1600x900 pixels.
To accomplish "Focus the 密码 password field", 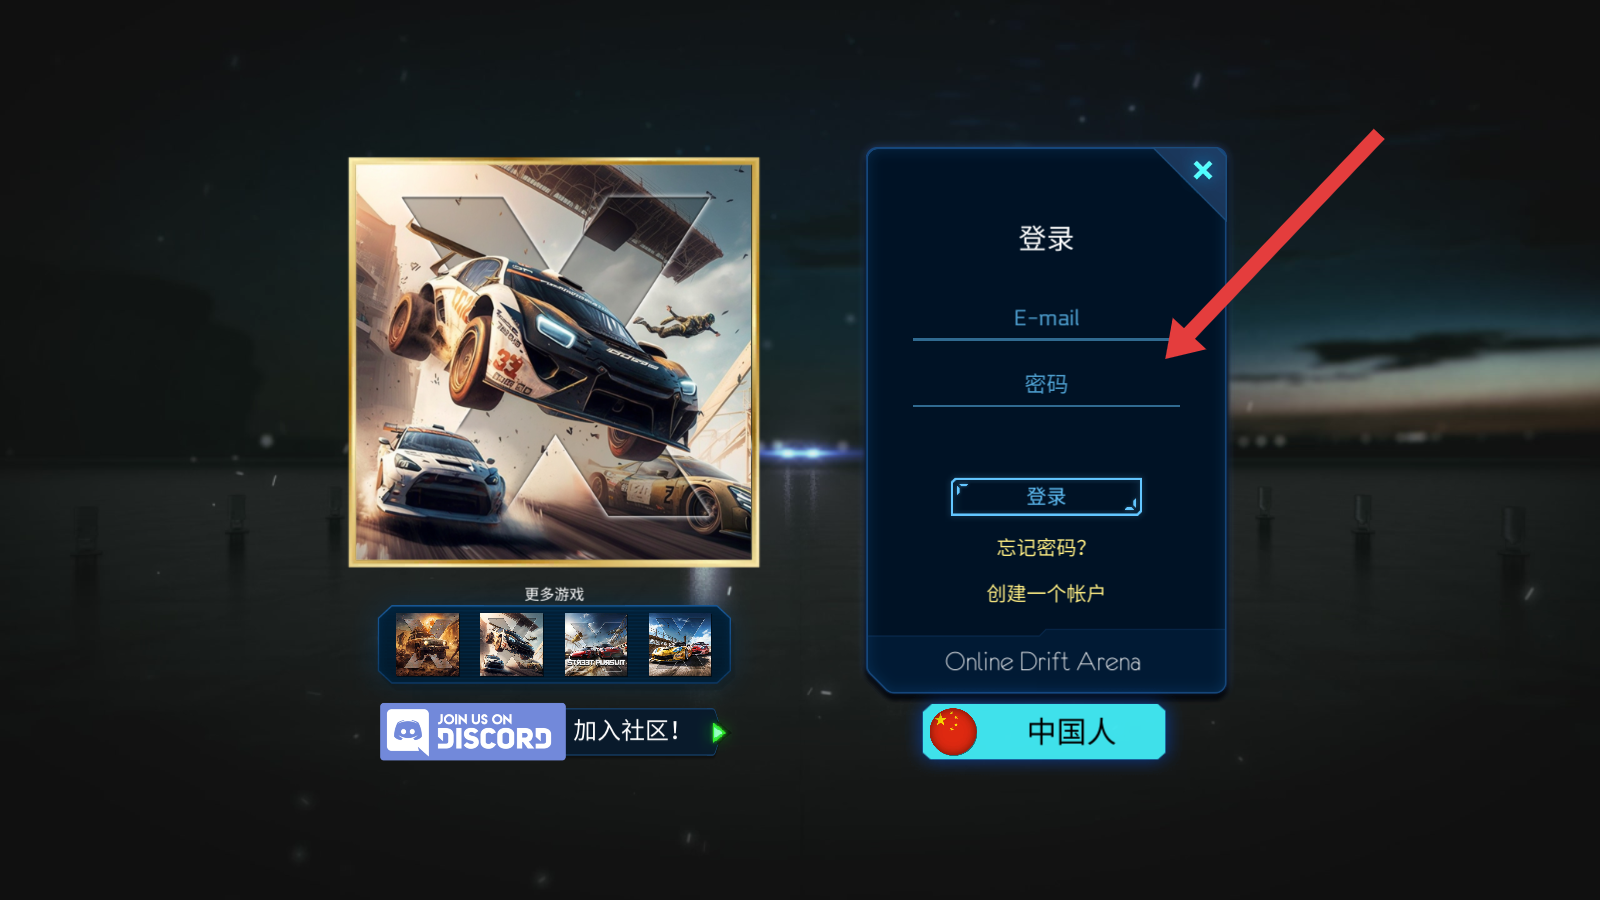I will (x=1046, y=385).
